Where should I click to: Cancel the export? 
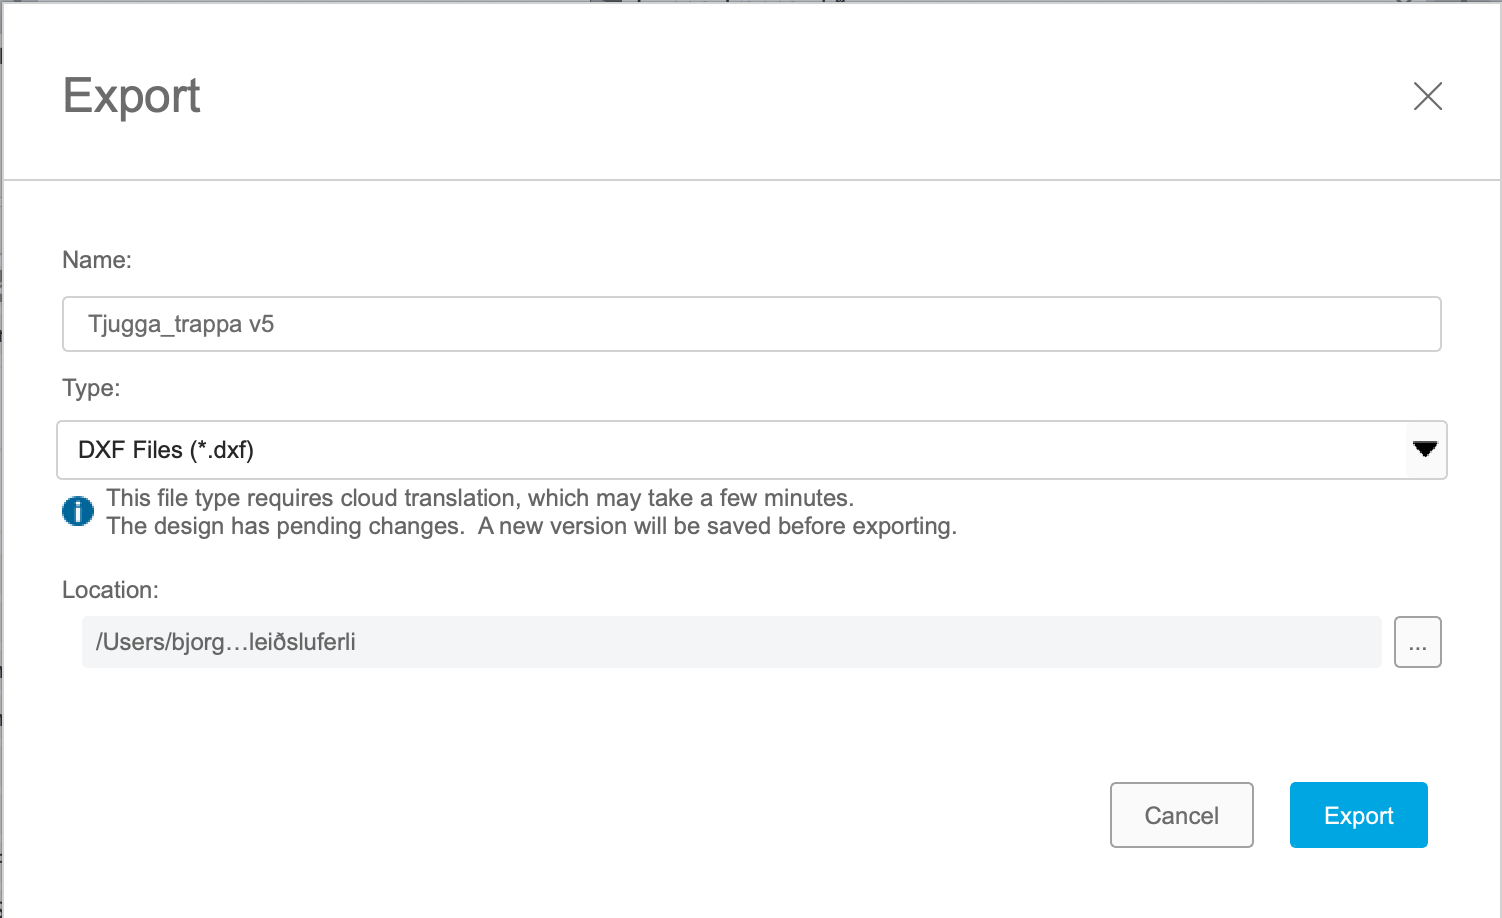pyautogui.click(x=1181, y=815)
